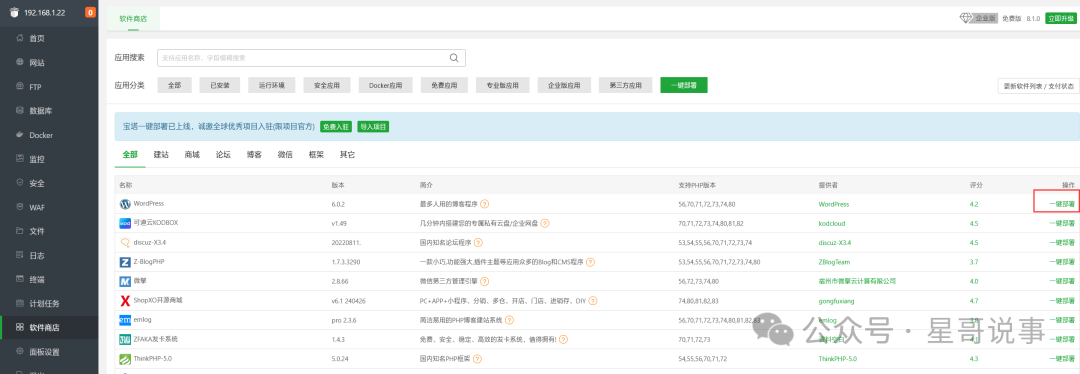1080x374 pixels.
Task: Select the 全部 category filter button
Action: (174, 85)
